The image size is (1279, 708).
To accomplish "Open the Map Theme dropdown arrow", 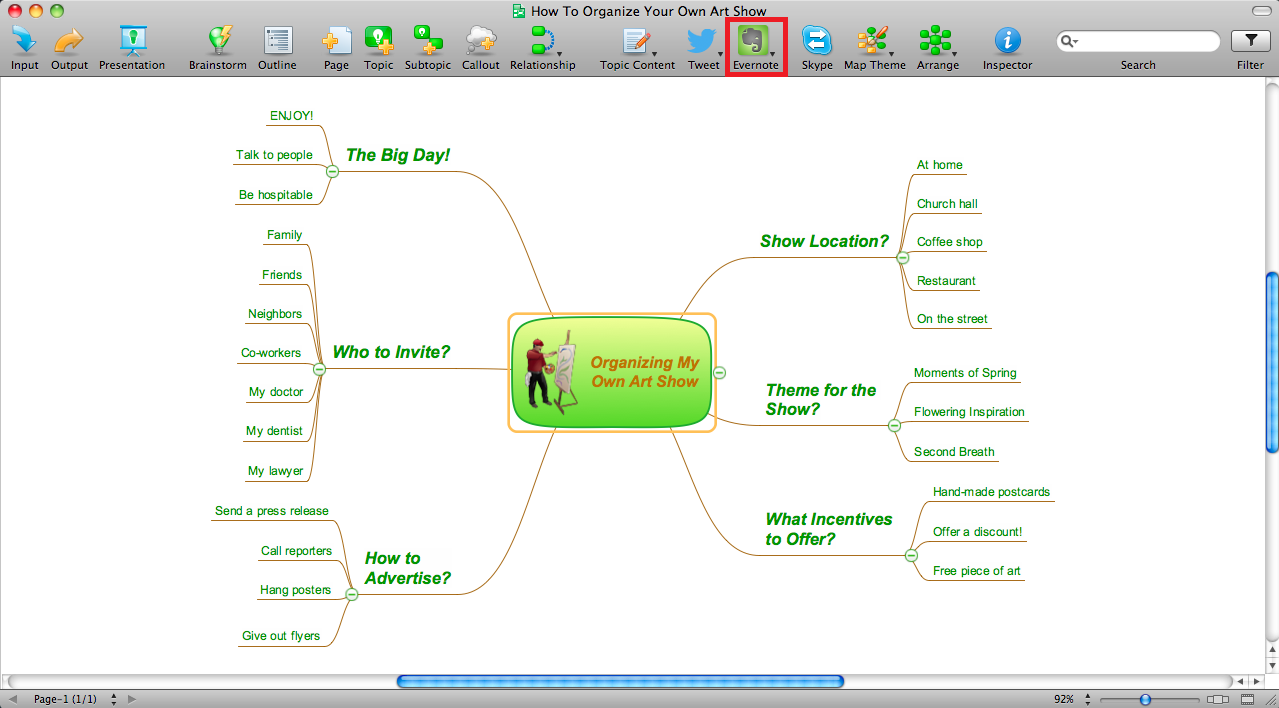I will point(891,53).
